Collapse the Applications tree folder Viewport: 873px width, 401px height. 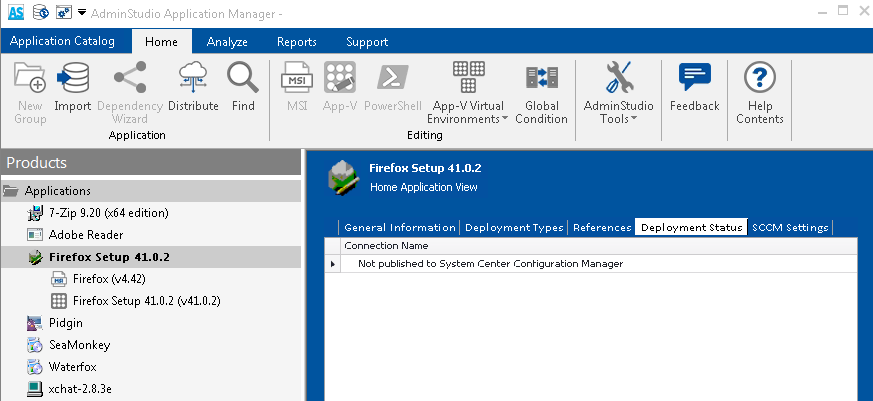[x=11, y=191]
